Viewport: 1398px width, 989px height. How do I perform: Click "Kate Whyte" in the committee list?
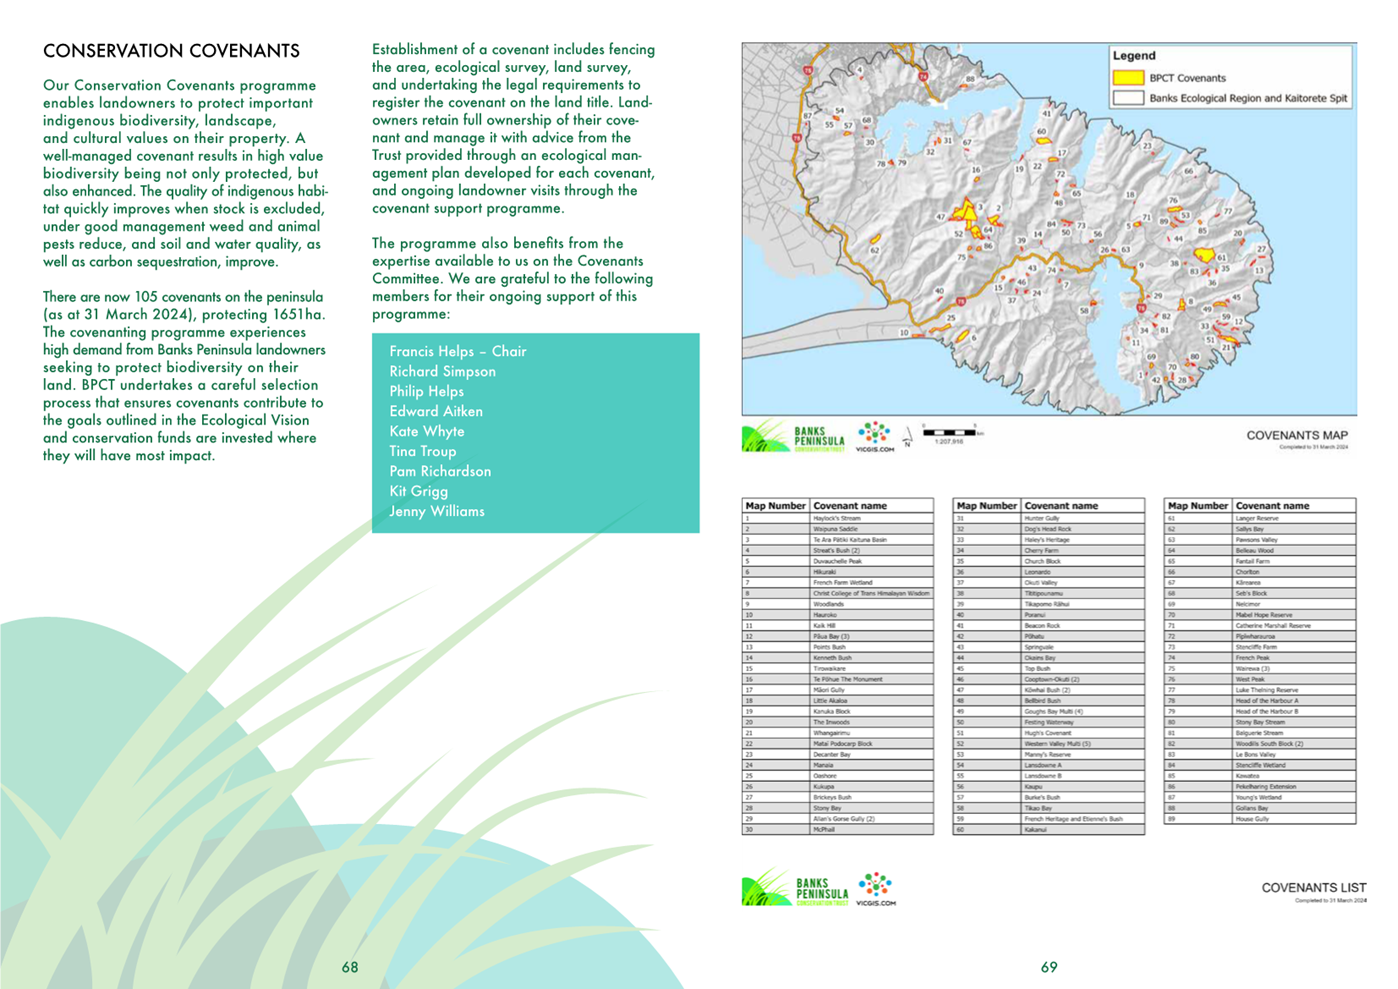(x=426, y=431)
